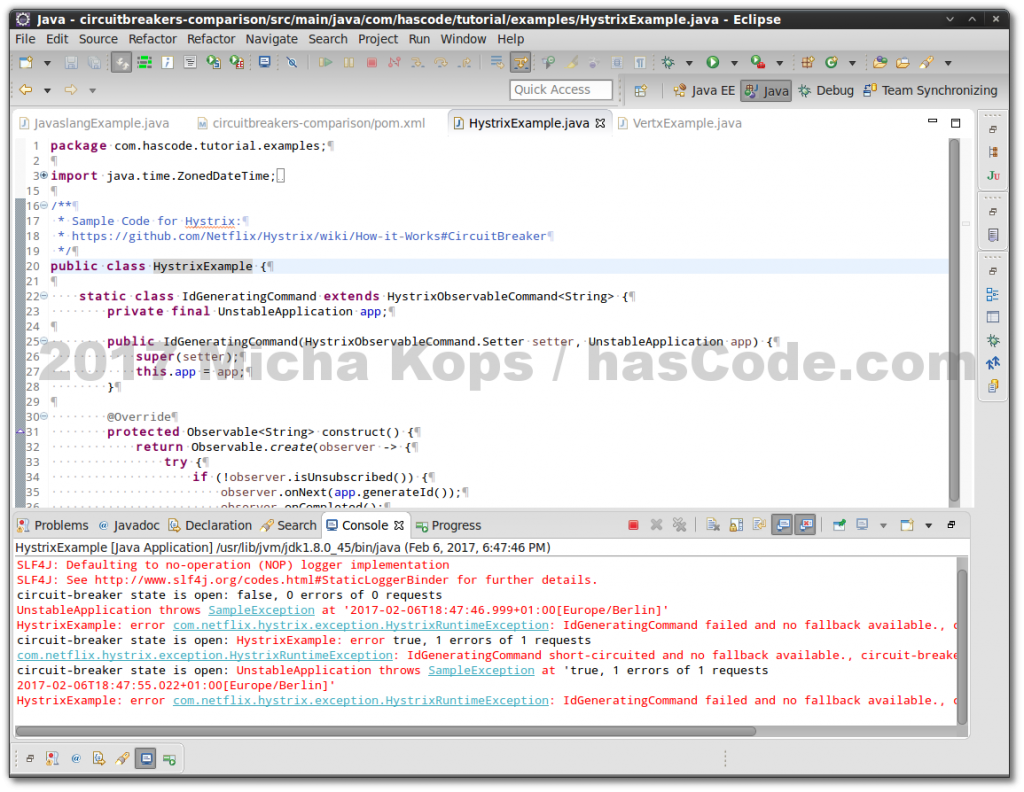Click the New Java Class icon
1024x792 pixels.
click(831, 63)
